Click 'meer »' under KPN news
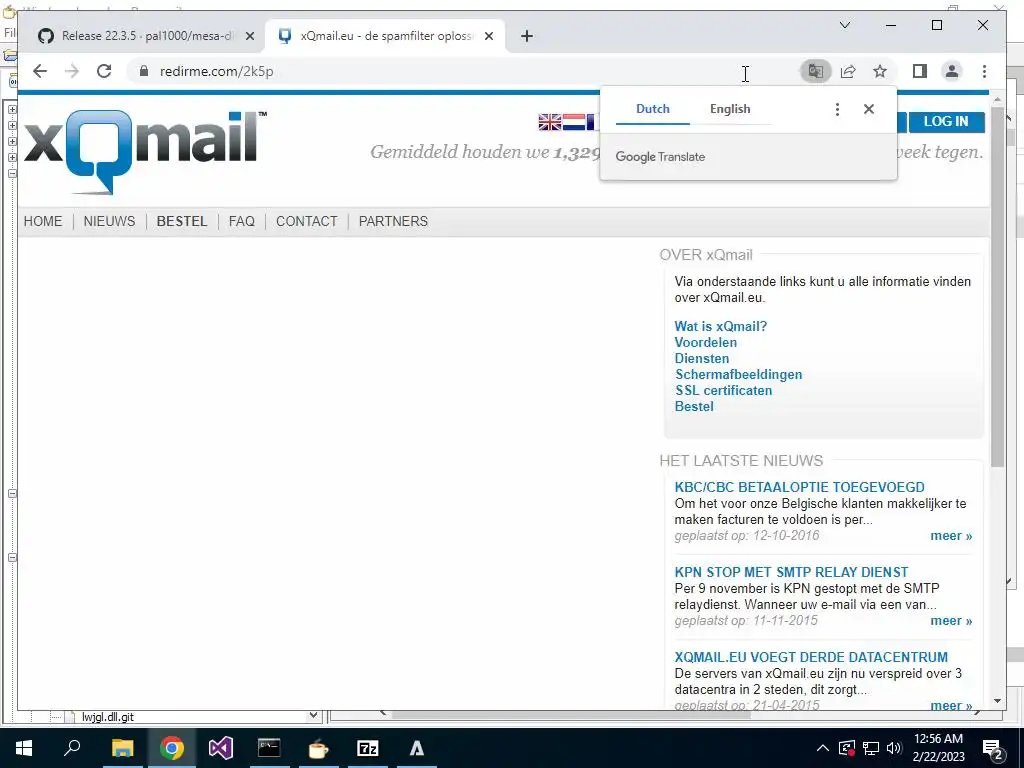The height and width of the screenshot is (768, 1024). 951,621
